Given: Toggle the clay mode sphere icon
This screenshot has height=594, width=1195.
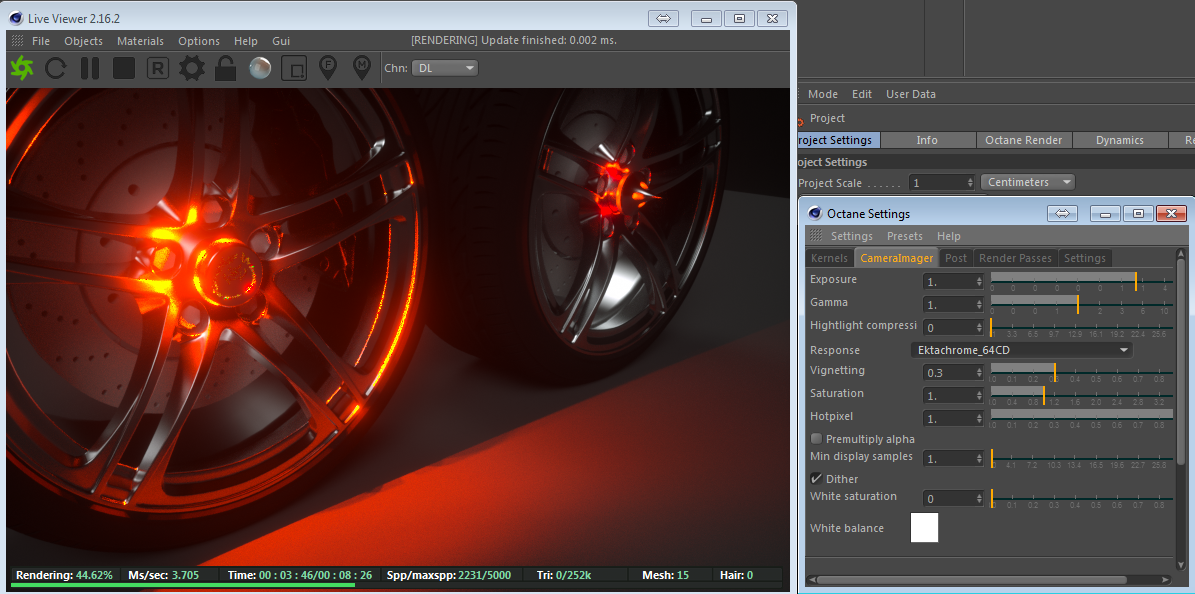Looking at the screenshot, I should 260,69.
